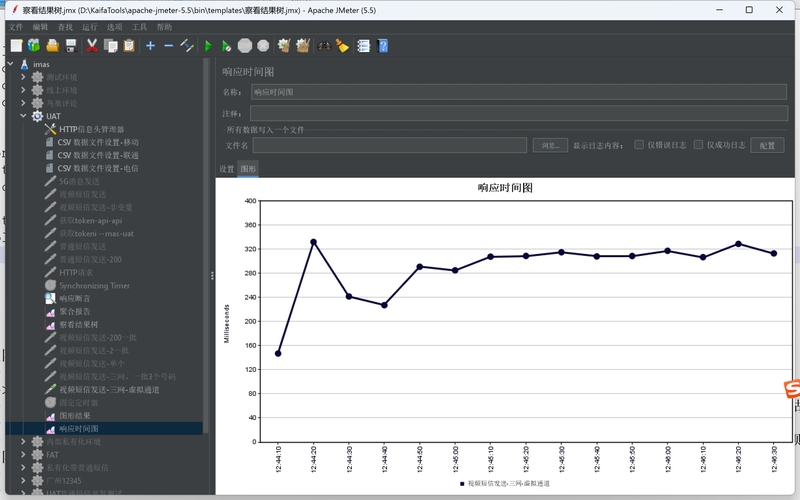Image resolution: width=800 pixels, height=500 pixels.
Task: Switch to the 设置 tab
Action: tap(227, 169)
